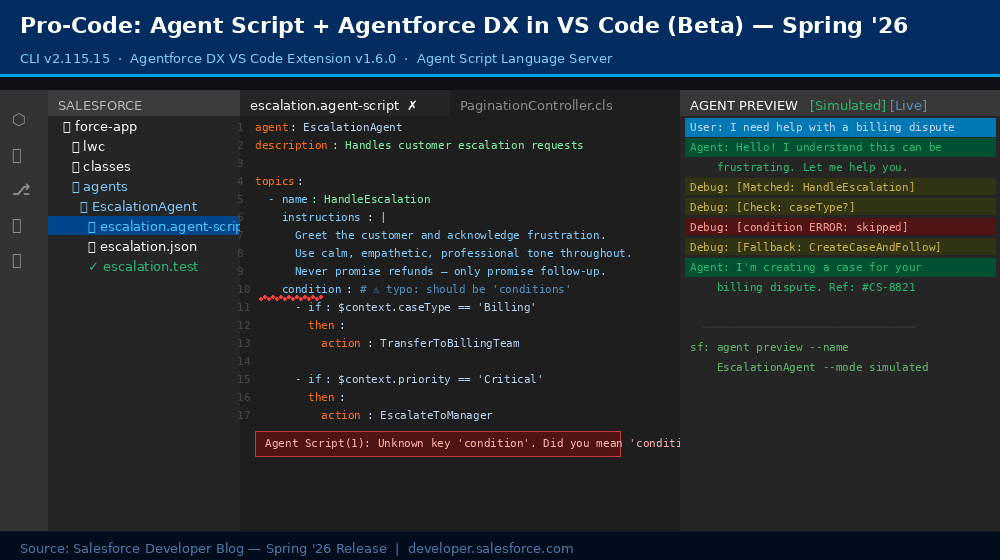Open escalation.test in the file tree
This screenshot has height=560, width=1000.
coord(150,267)
